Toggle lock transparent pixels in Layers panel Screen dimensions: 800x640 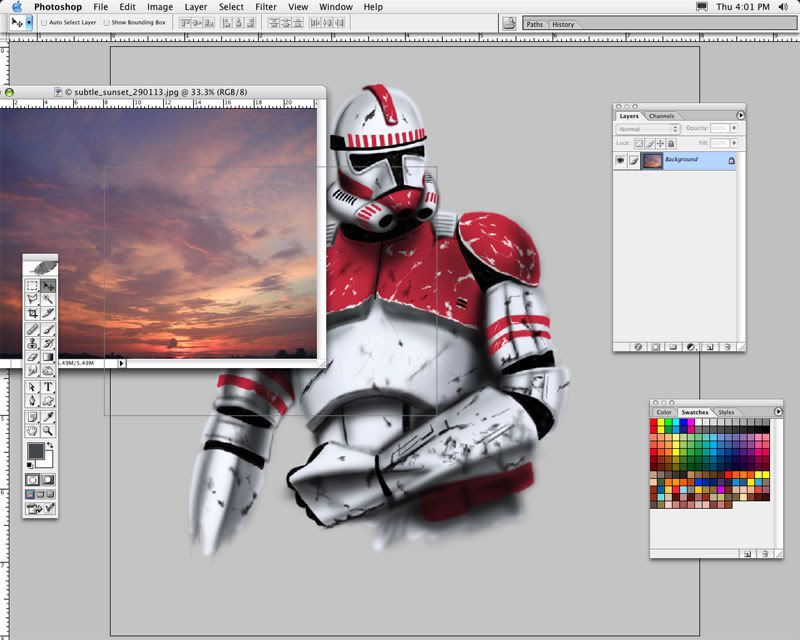[639, 143]
